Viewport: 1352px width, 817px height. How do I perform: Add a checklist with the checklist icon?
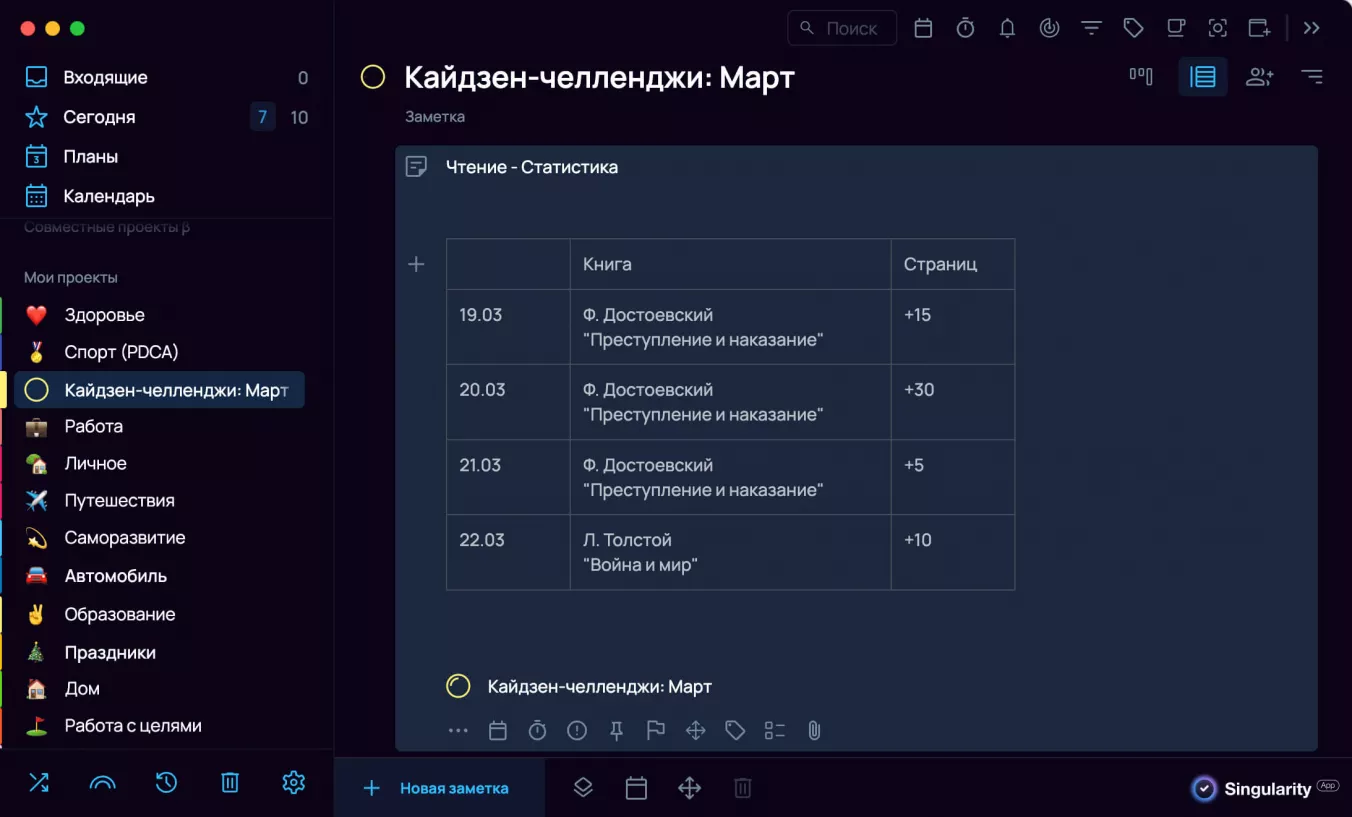pos(775,731)
